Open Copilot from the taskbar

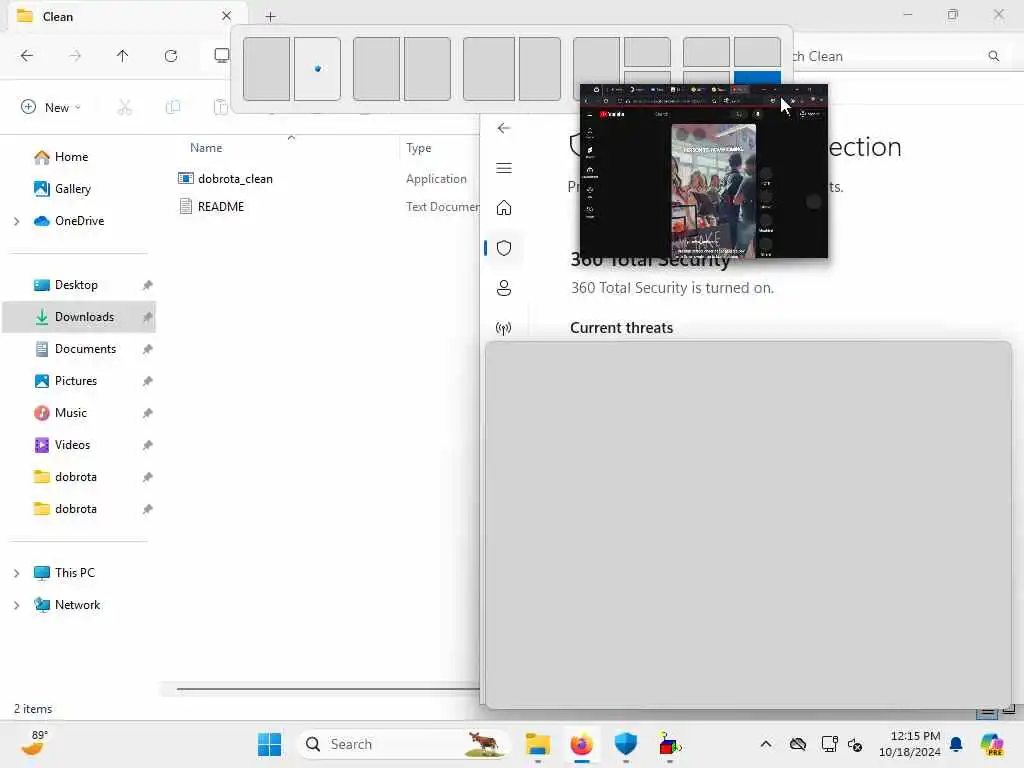pyautogui.click(x=992, y=744)
